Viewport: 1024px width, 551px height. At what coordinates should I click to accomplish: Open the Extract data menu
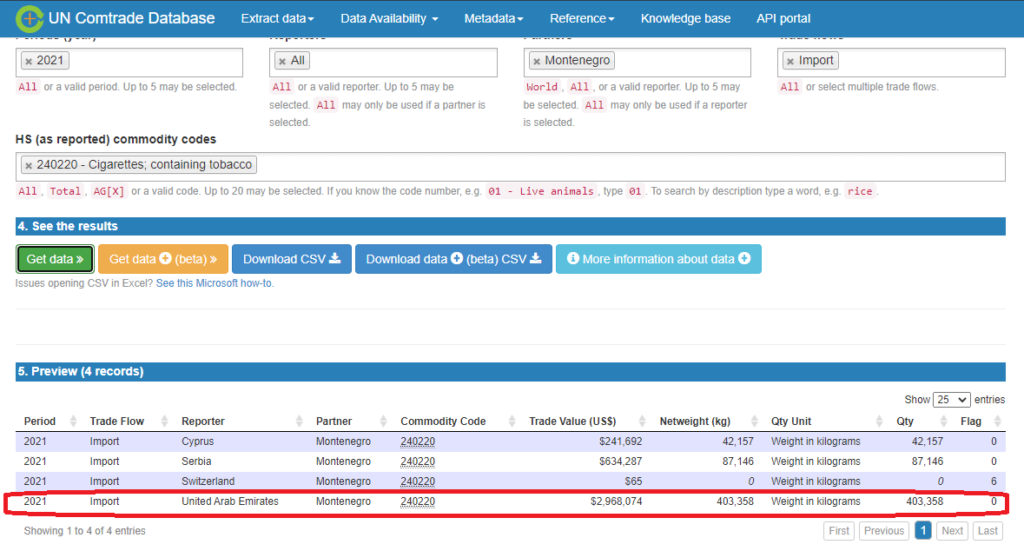click(277, 18)
